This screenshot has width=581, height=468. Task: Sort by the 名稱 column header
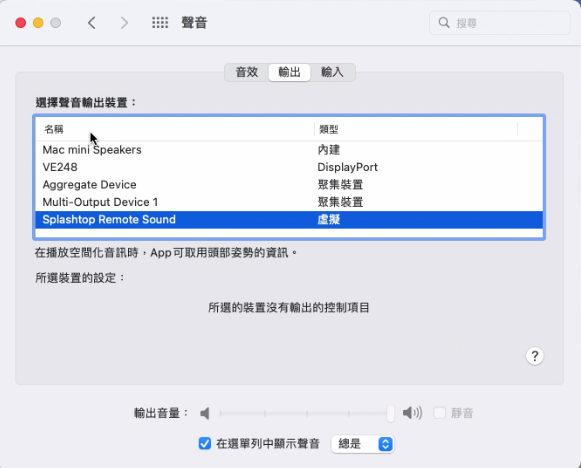(x=175, y=129)
